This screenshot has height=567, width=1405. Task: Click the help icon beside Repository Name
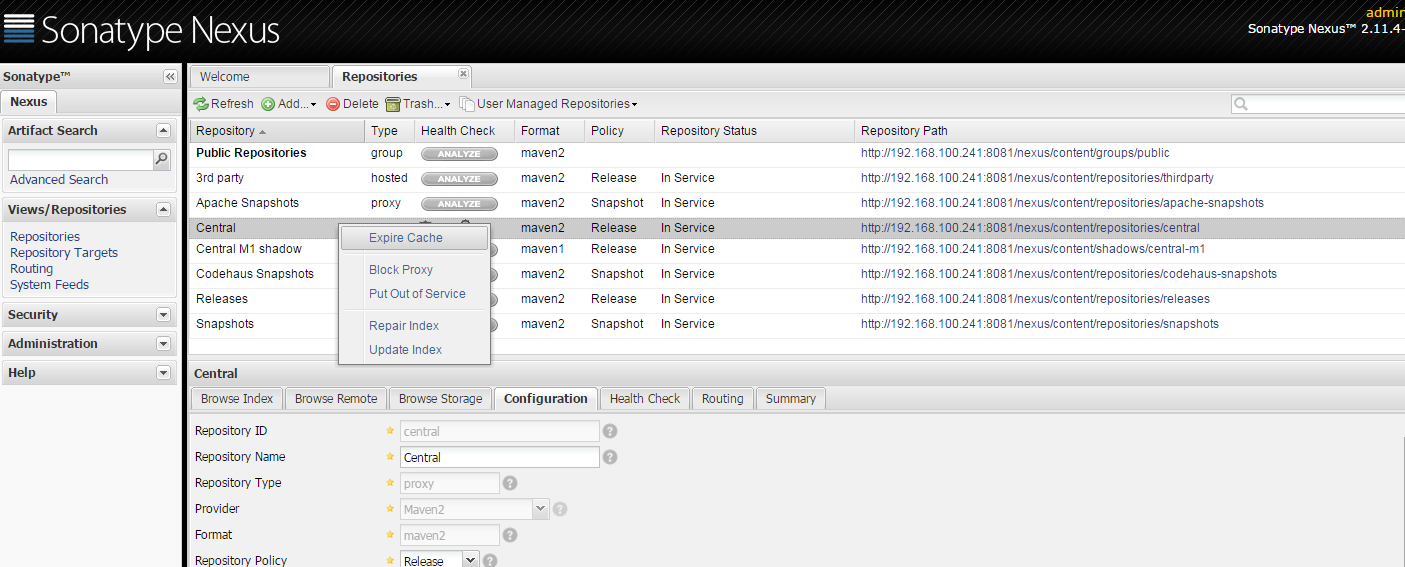point(610,457)
